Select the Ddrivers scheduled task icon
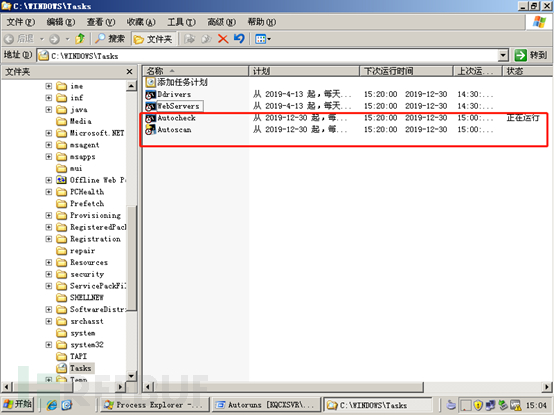554x415 pixels. click(x=151, y=94)
